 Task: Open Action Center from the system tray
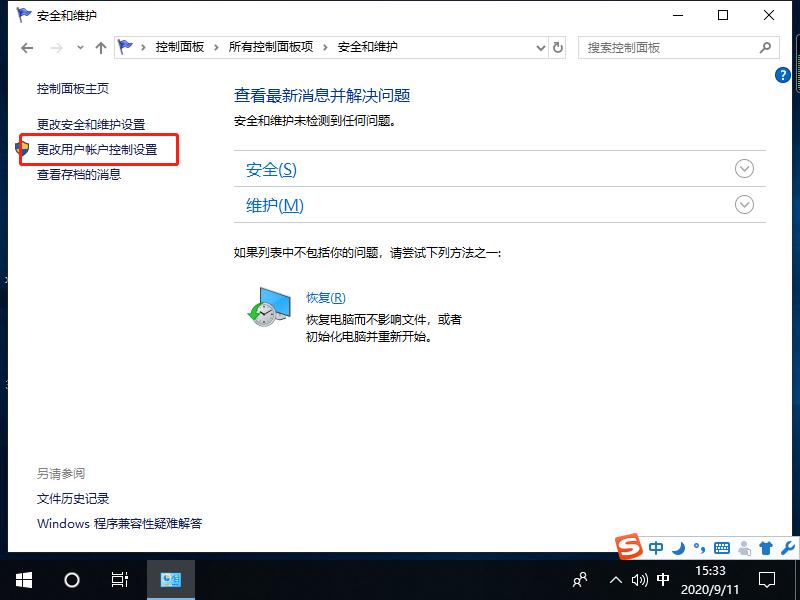coord(766,579)
